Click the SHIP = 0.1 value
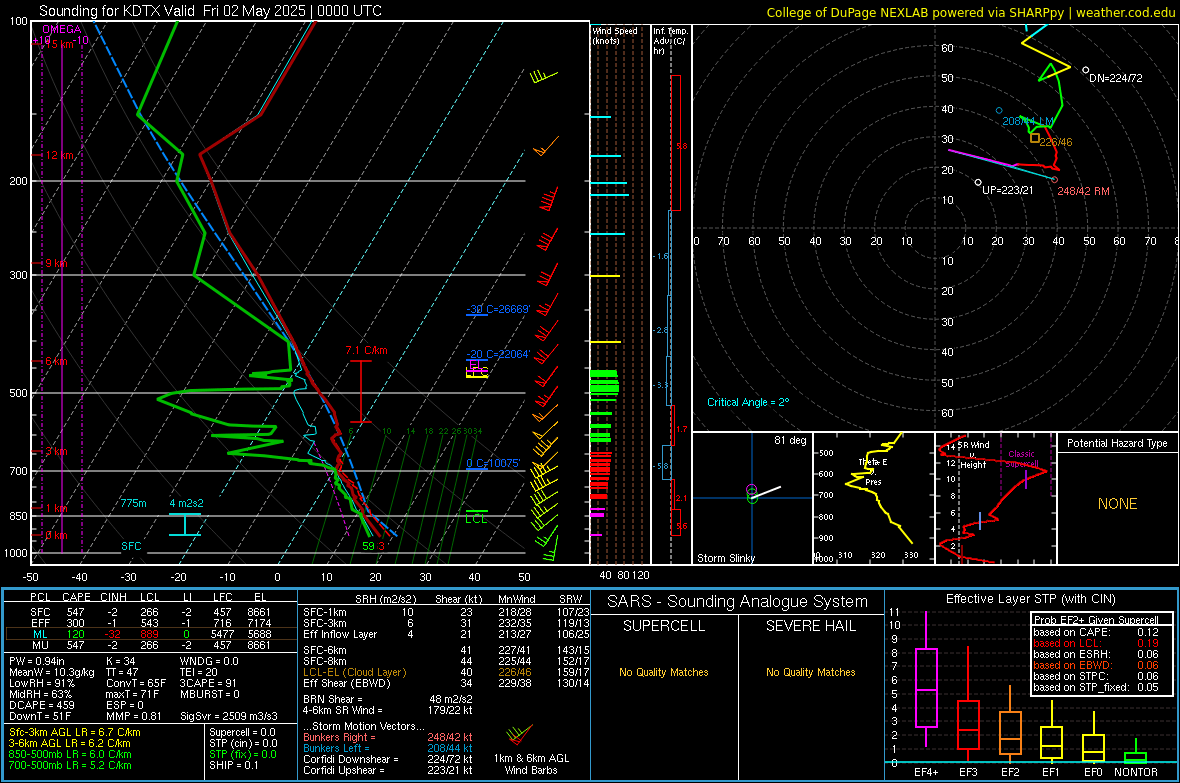This screenshot has width=1180, height=783. click(233, 765)
